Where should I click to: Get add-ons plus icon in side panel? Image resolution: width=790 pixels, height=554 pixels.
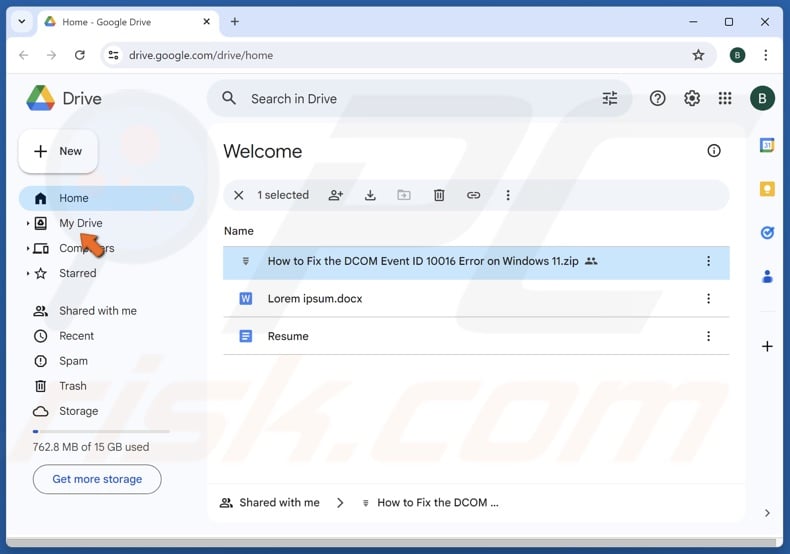point(767,347)
